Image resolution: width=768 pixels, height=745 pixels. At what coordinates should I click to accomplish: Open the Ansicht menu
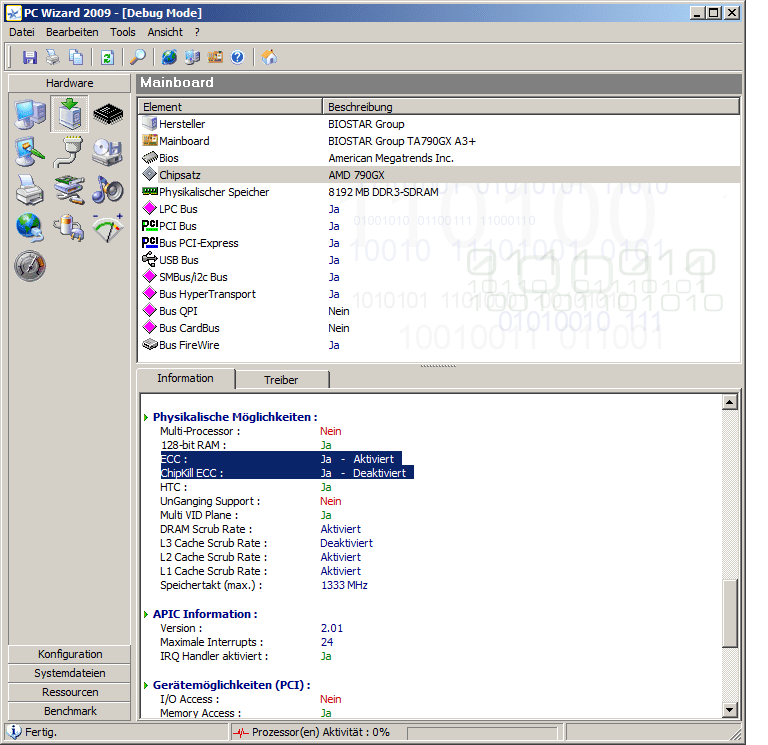point(165,32)
